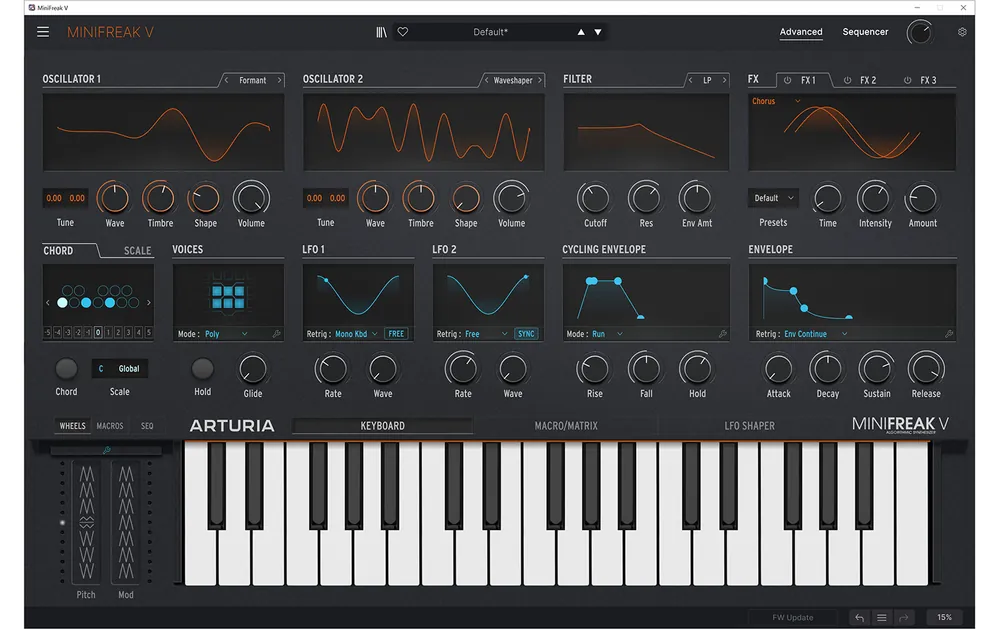
Task: Toggle LFO 2 SYNC mode
Action: [526, 334]
